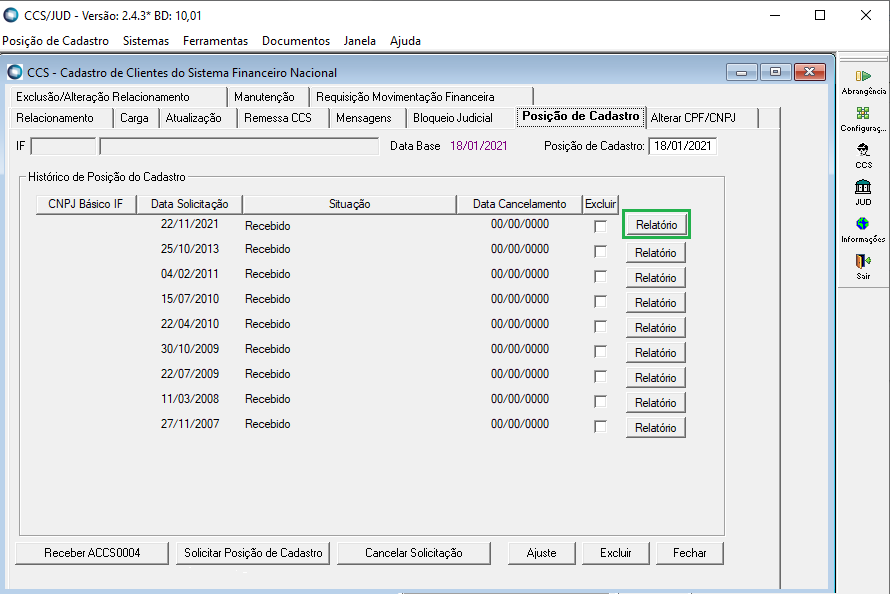The height and width of the screenshot is (594, 890).
Task: Click the CNPJ Básico IF column header
Action: (86, 204)
